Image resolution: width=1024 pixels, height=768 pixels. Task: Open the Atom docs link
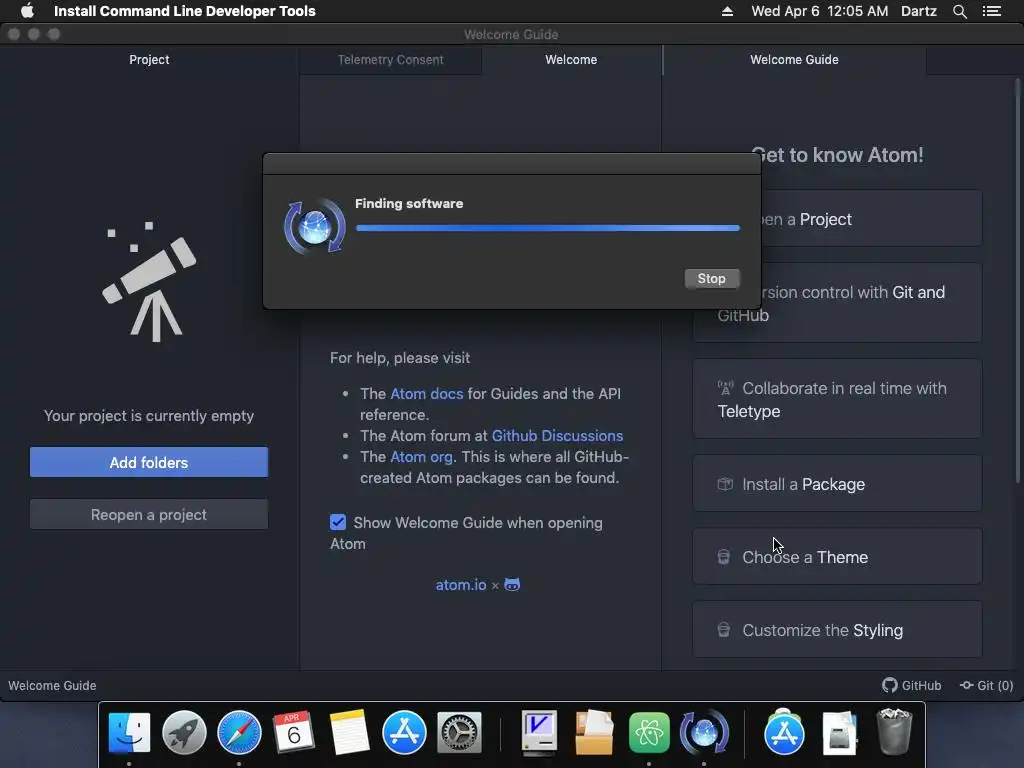tap(426, 394)
